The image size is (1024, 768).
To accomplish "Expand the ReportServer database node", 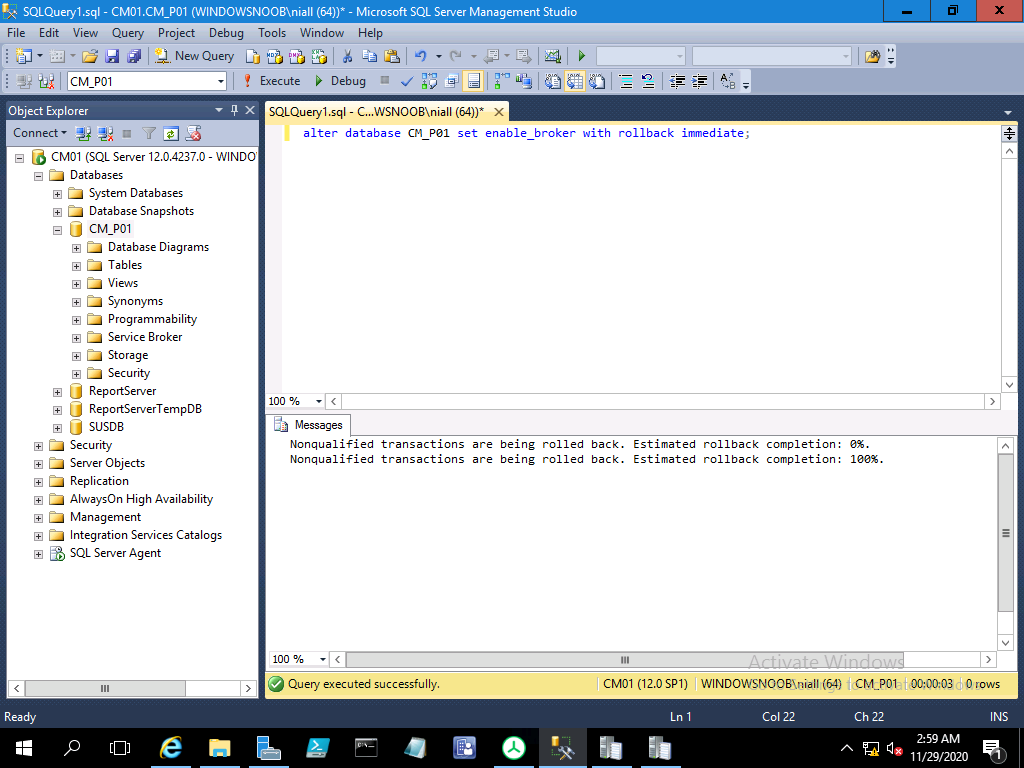I will 57,392.
